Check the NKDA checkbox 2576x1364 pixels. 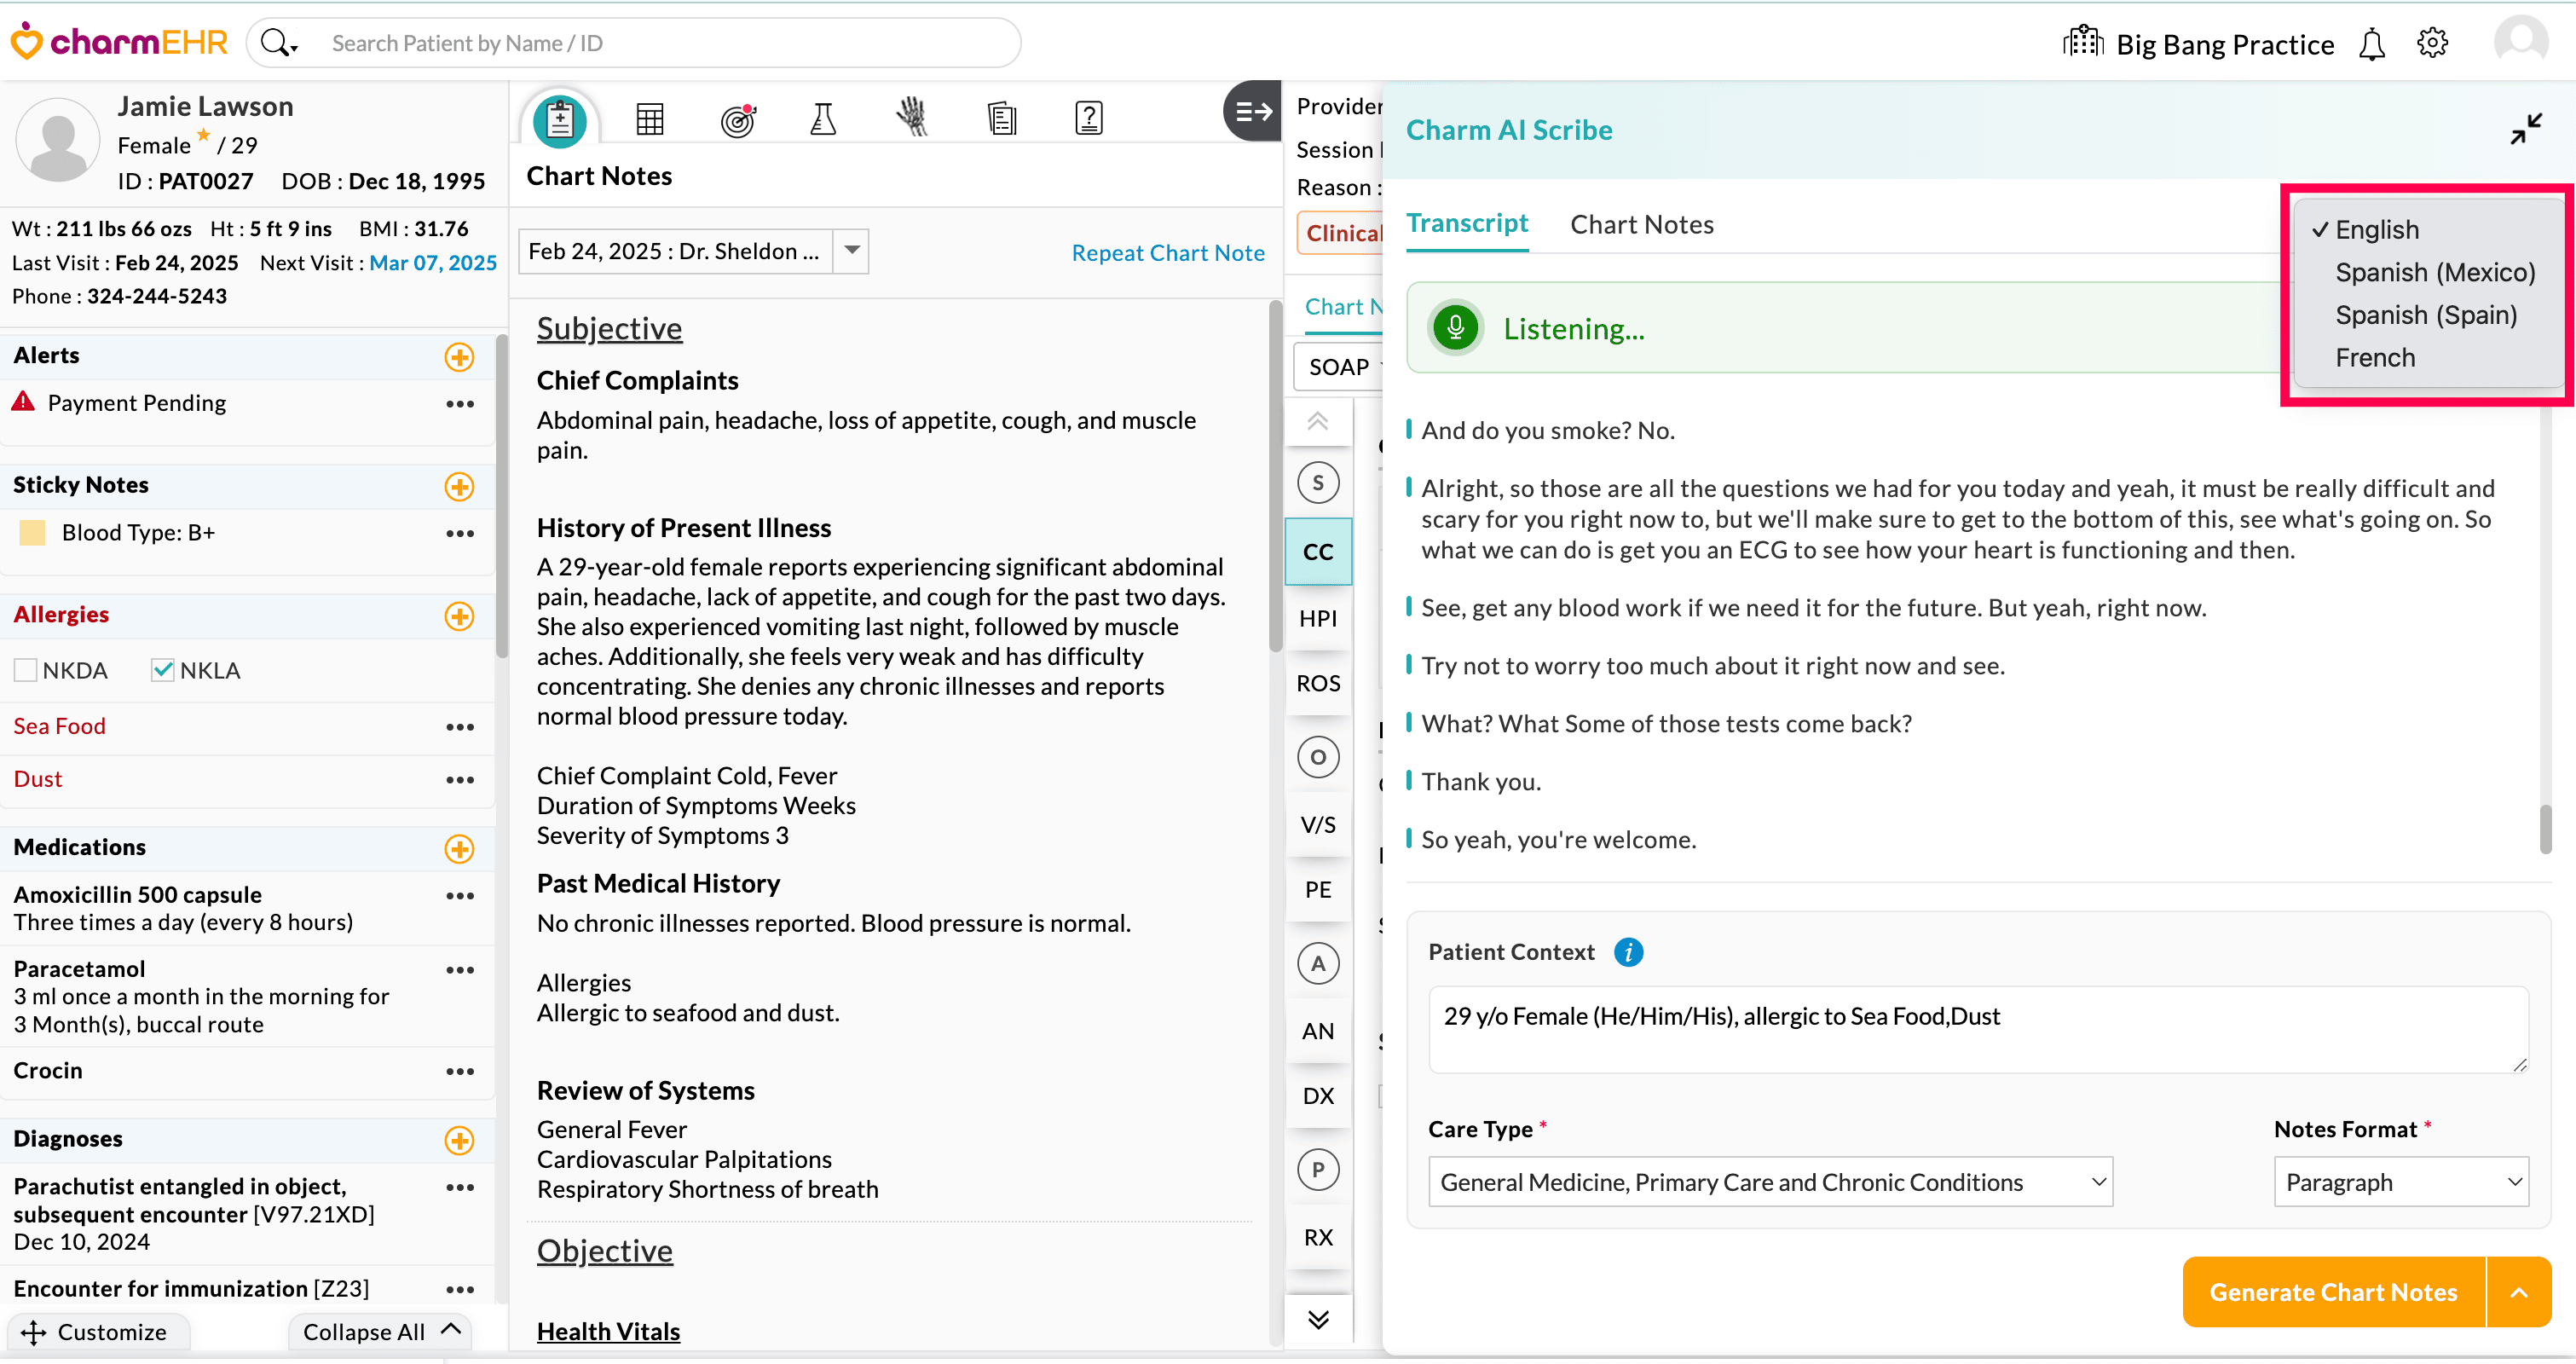(26, 670)
